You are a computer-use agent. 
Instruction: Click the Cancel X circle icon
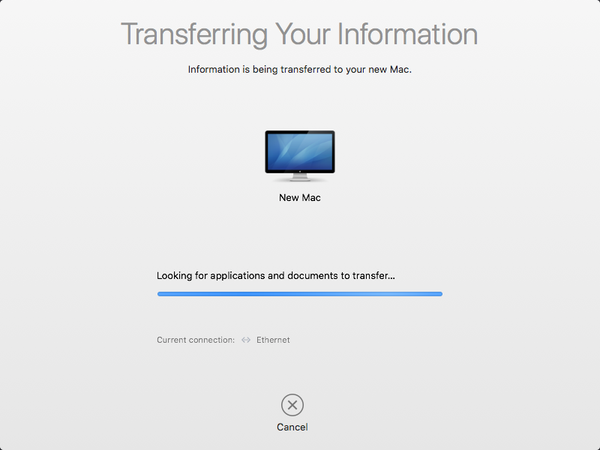pyautogui.click(x=292, y=405)
